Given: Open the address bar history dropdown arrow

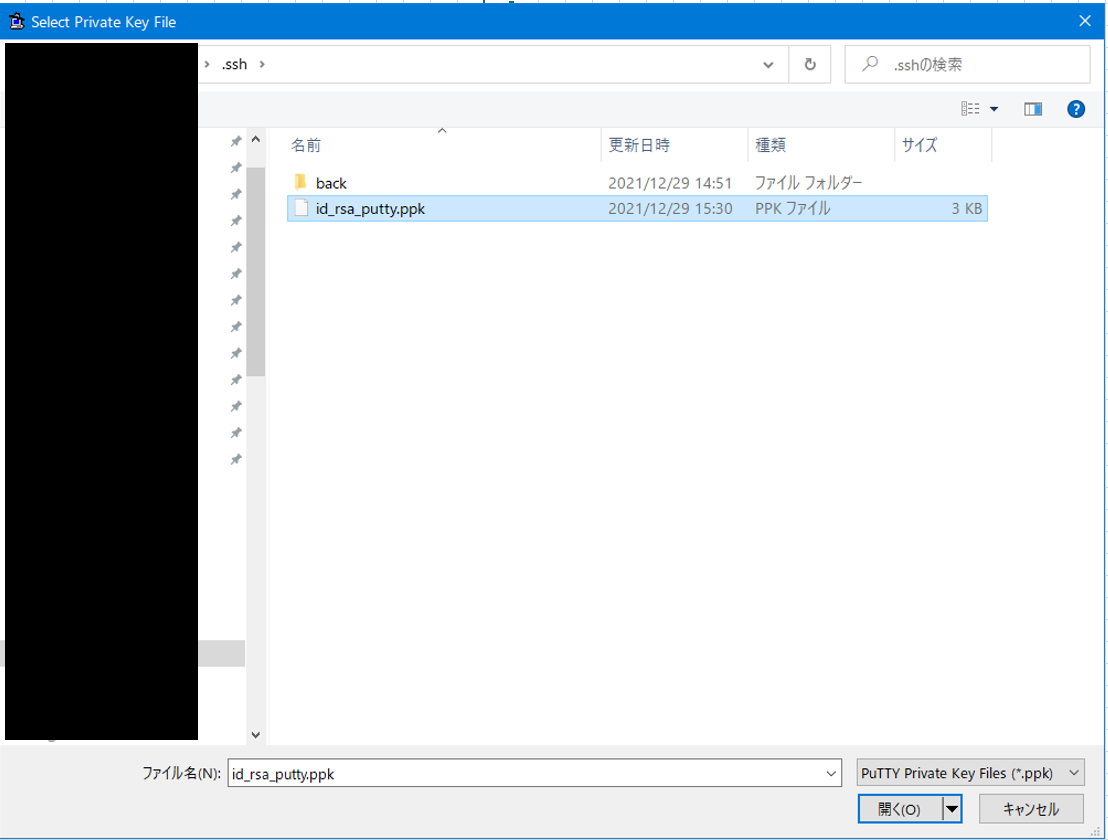Looking at the screenshot, I should pyautogui.click(x=768, y=64).
